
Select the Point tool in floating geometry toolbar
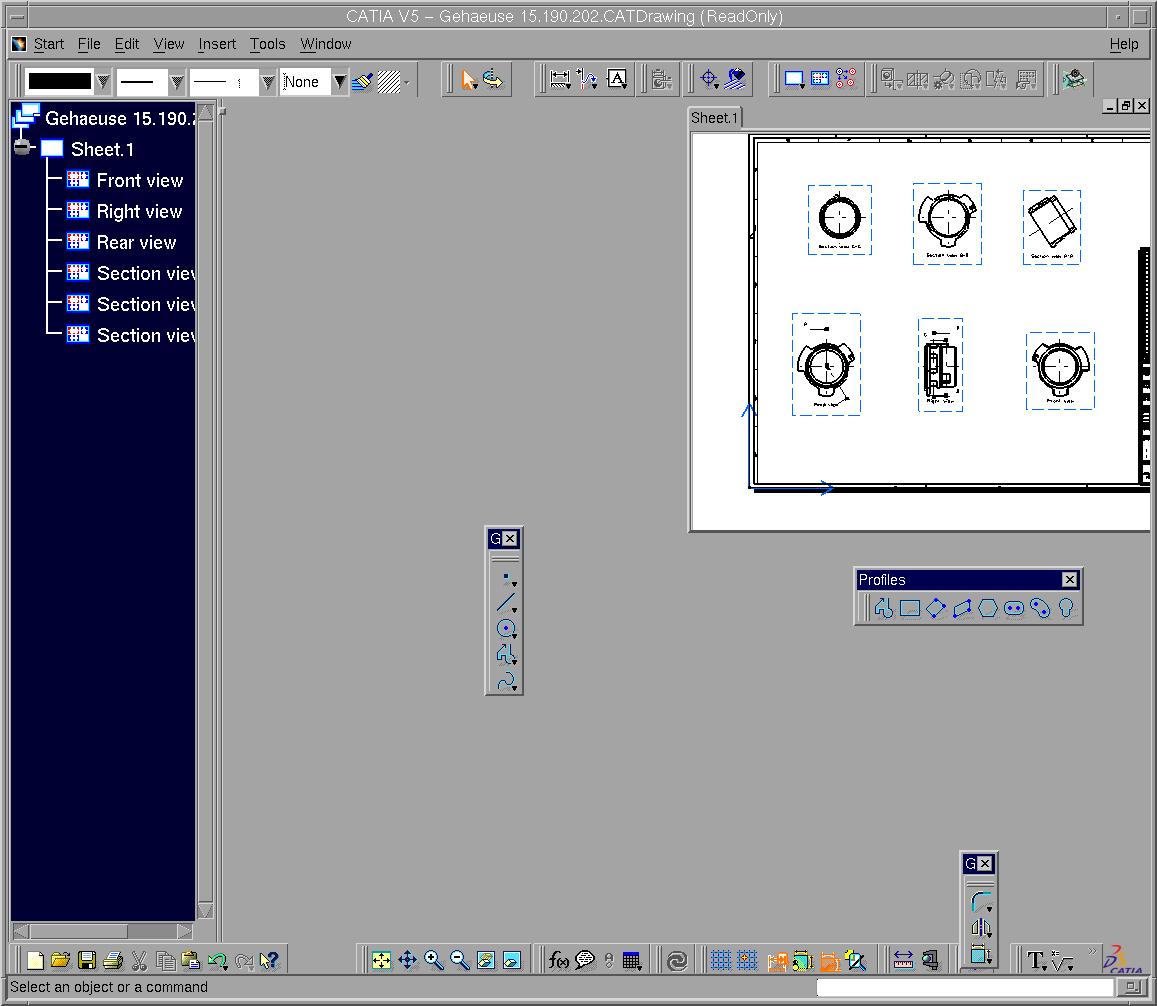(x=506, y=578)
